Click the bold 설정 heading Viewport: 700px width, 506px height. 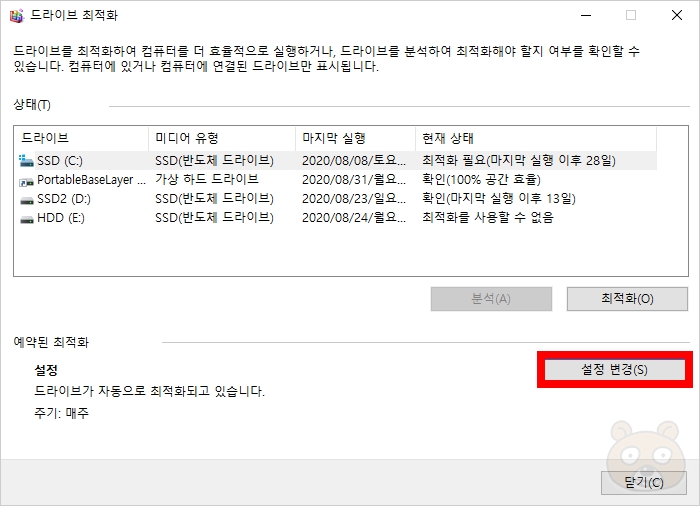coord(46,370)
